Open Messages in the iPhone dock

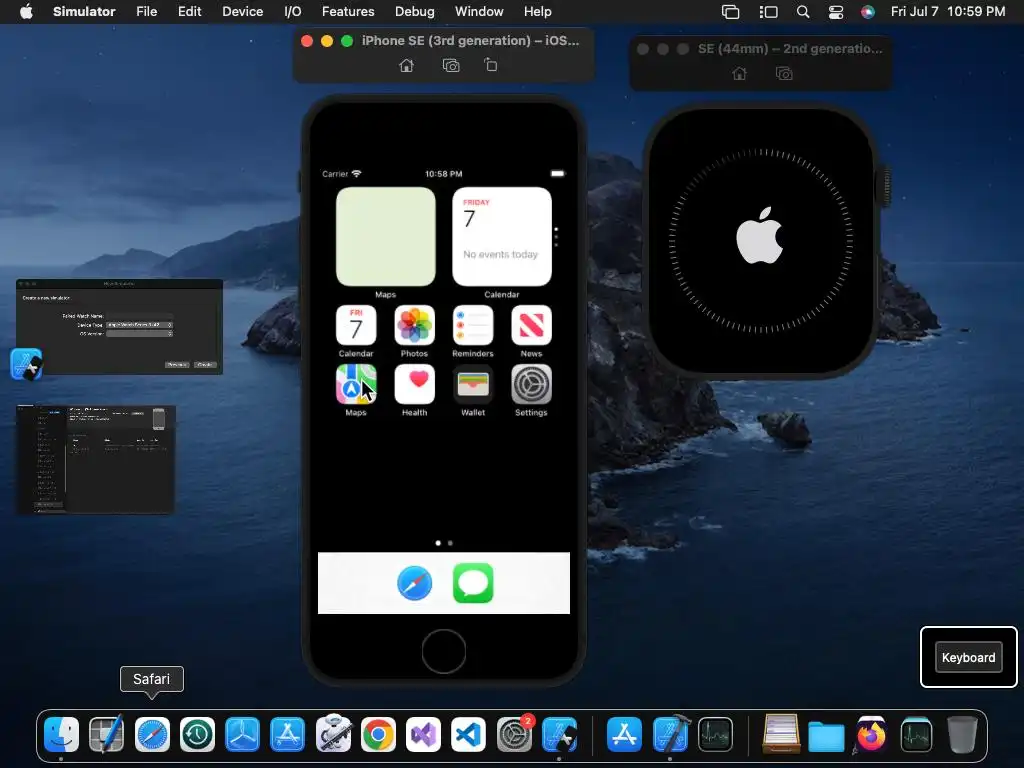pos(473,583)
